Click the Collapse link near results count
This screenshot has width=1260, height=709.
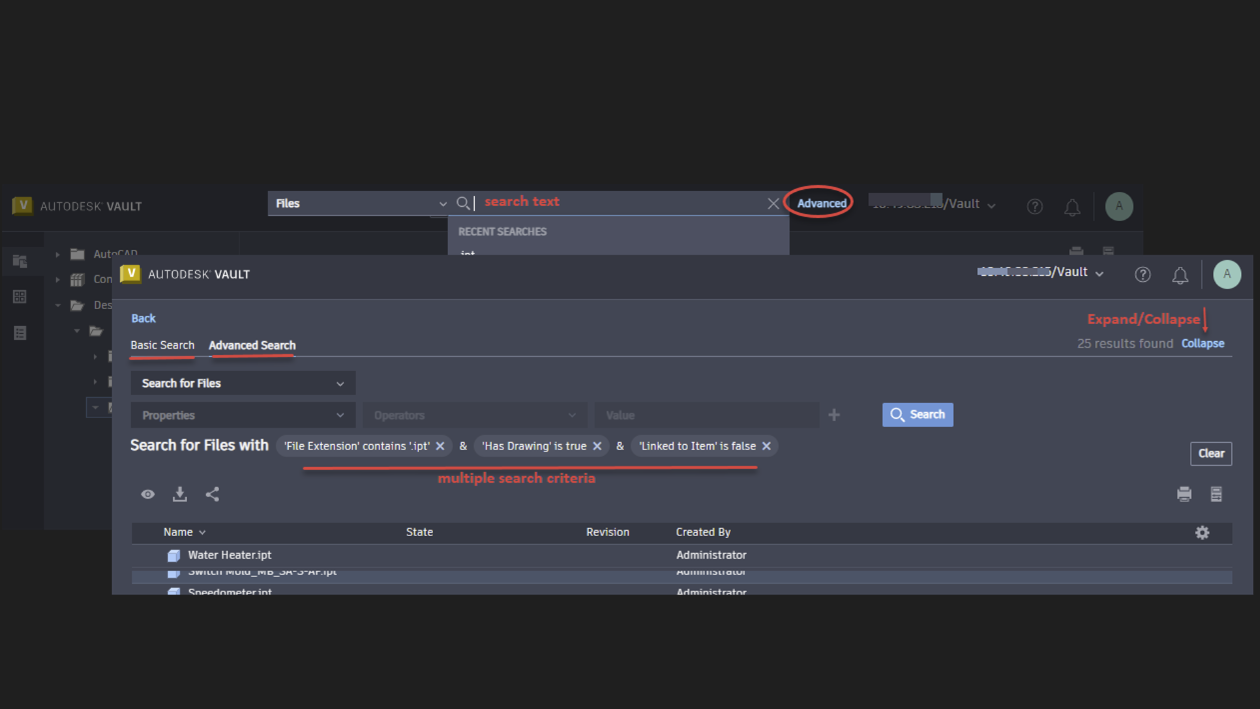tap(1203, 343)
